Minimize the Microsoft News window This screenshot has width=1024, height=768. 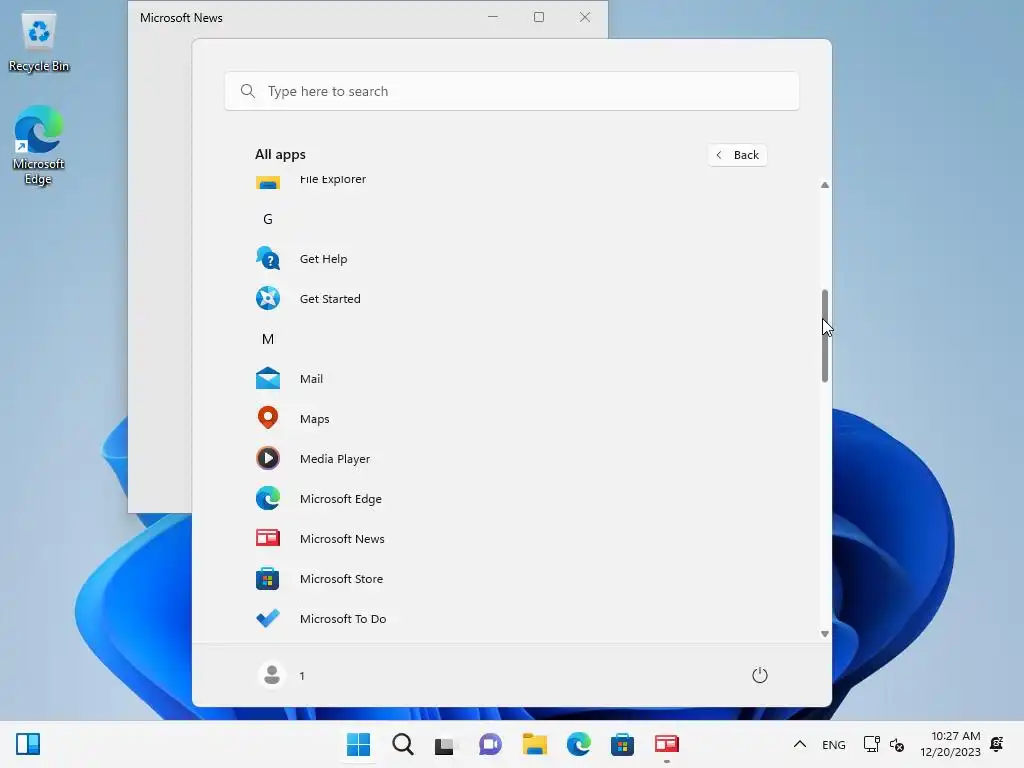coord(493,18)
